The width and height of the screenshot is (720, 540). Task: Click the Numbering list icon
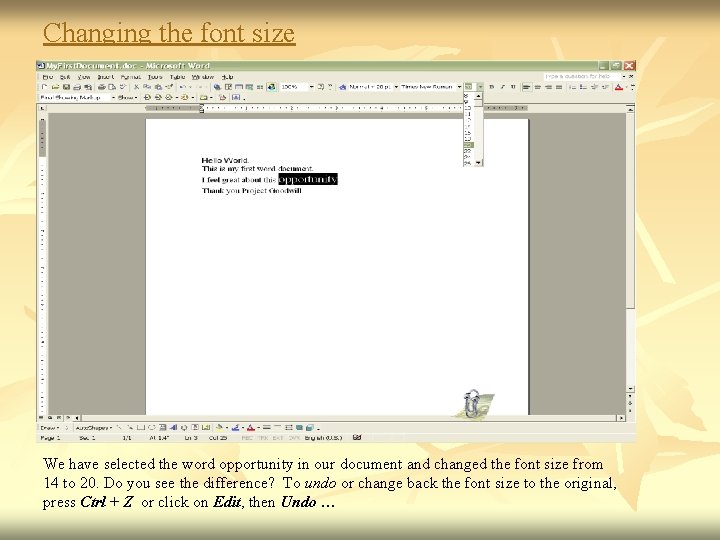[572, 87]
